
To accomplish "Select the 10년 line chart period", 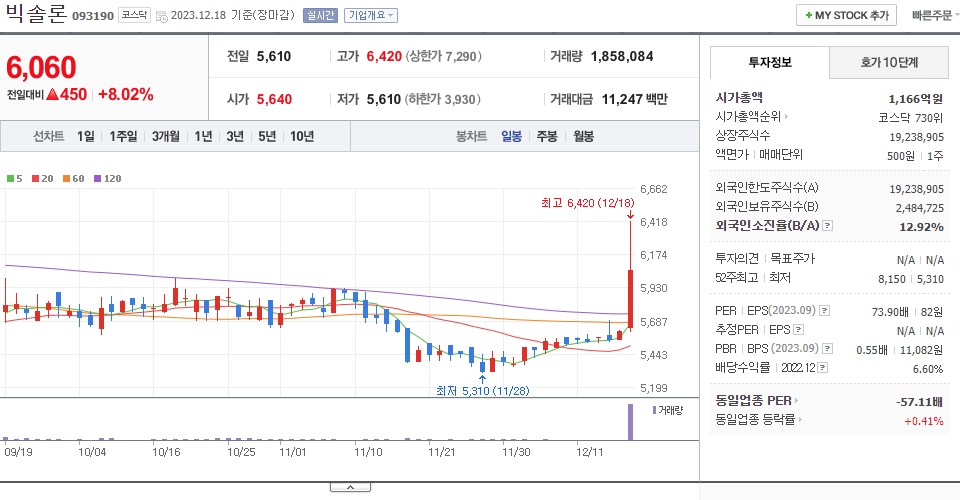I will click(x=302, y=136).
